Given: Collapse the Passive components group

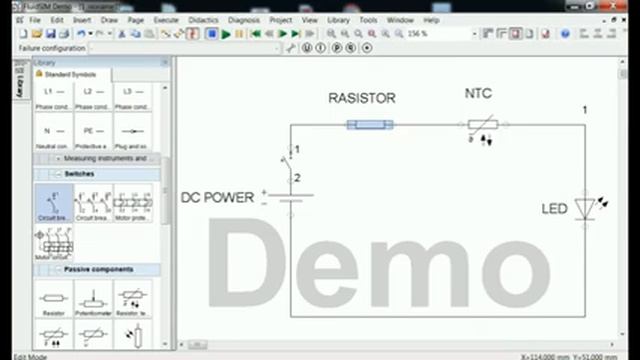Looking at the screenshot, I should click(58, 270).
